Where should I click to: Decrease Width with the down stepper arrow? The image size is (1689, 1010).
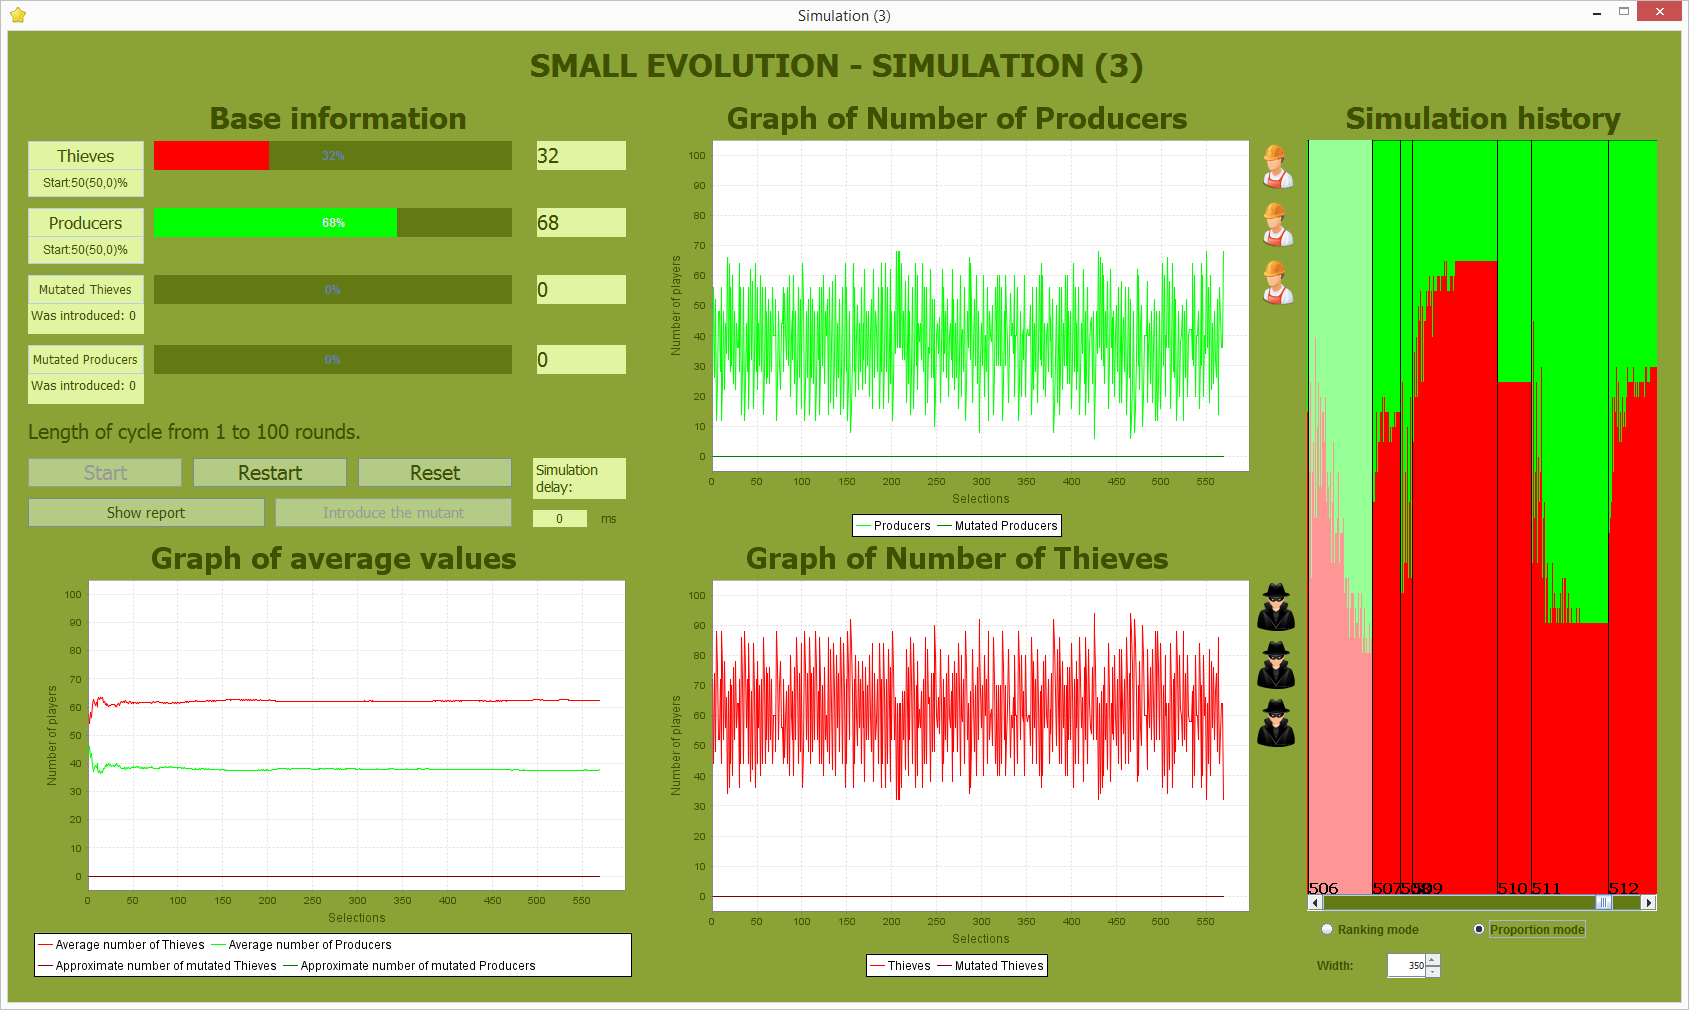(x=1433, y=972)
